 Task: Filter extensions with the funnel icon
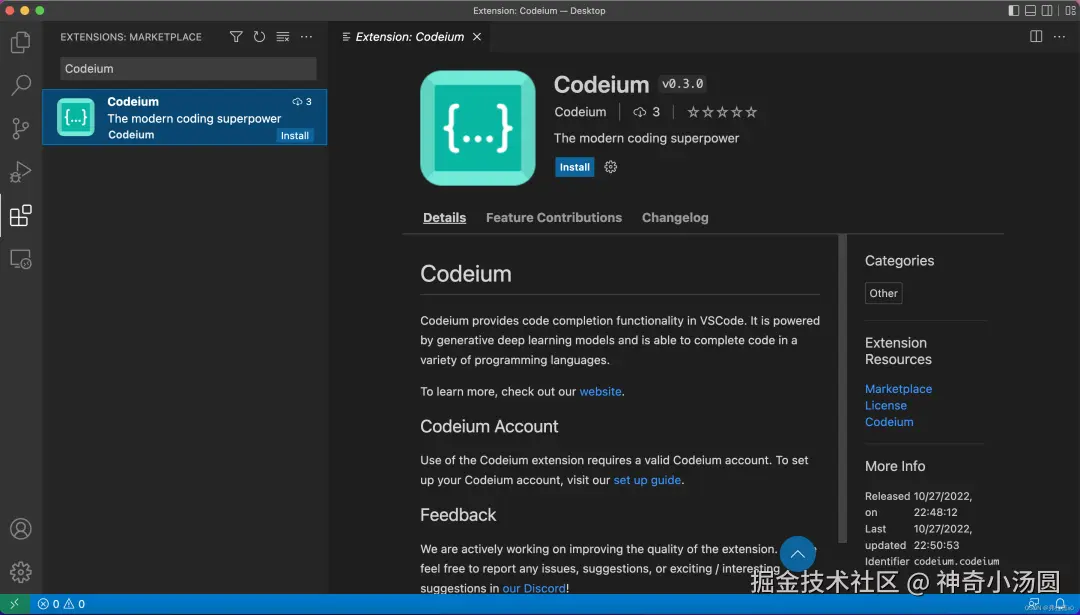pos(236,37)
